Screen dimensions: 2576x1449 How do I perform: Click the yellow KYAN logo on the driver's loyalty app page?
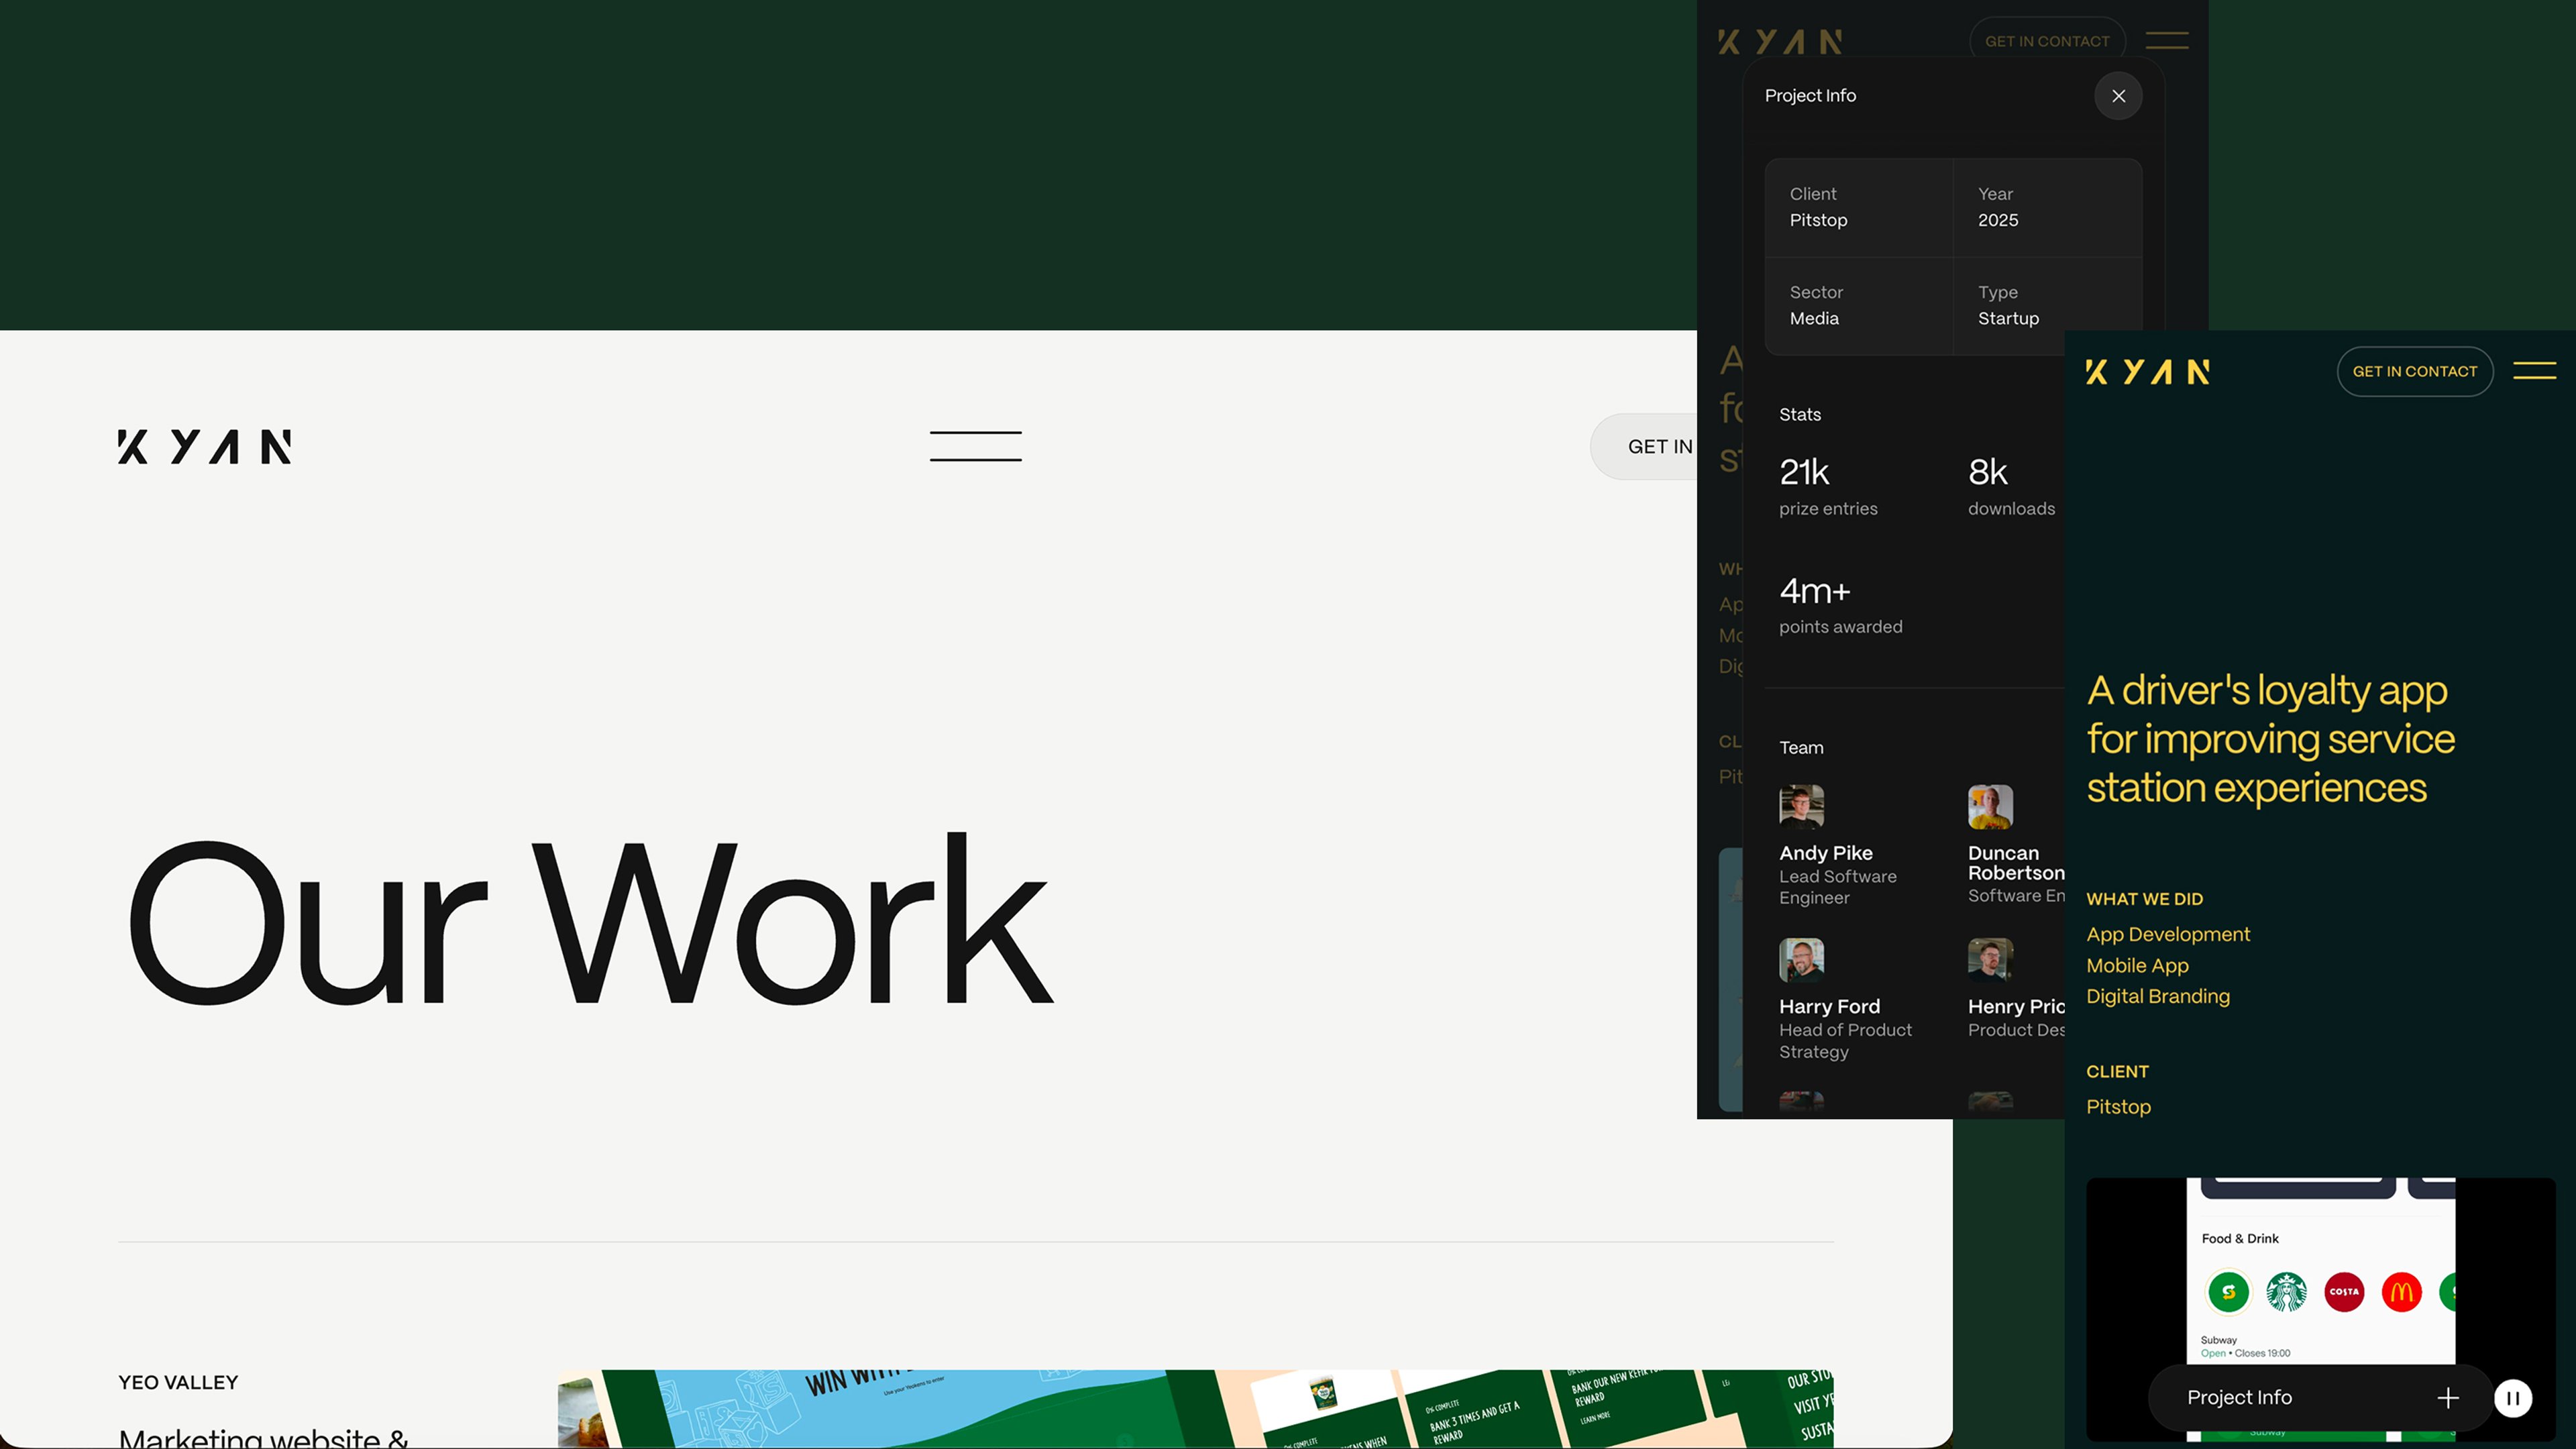coord(2147,372)
